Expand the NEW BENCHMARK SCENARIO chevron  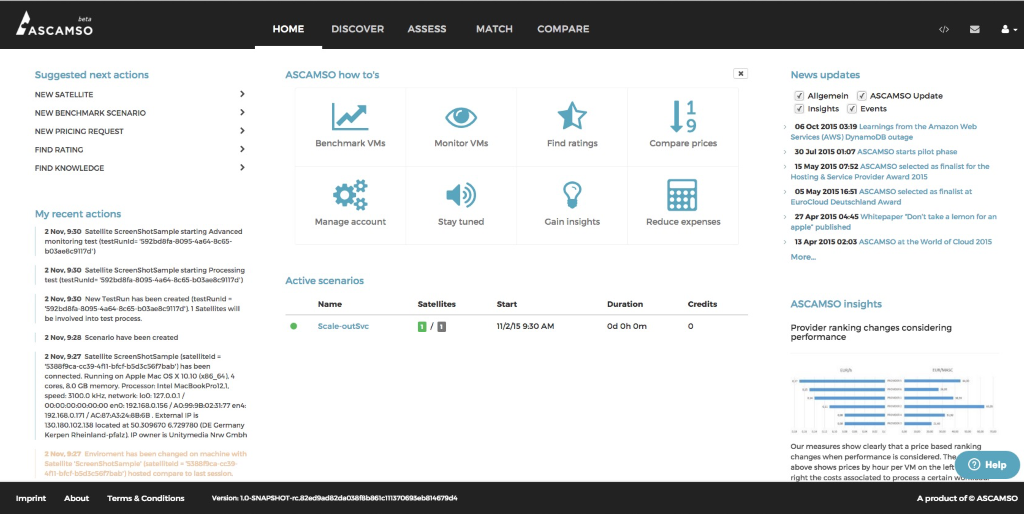(x=242, y=112)
